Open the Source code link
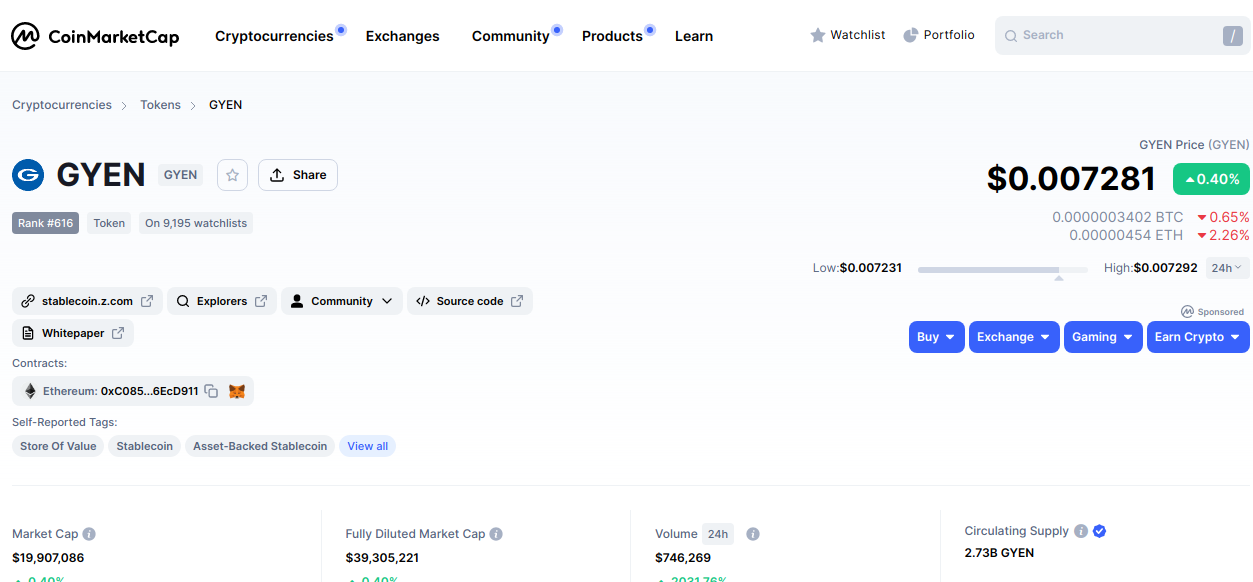The height and width of the screenshot is (582, 1253). tap(470, 301)
